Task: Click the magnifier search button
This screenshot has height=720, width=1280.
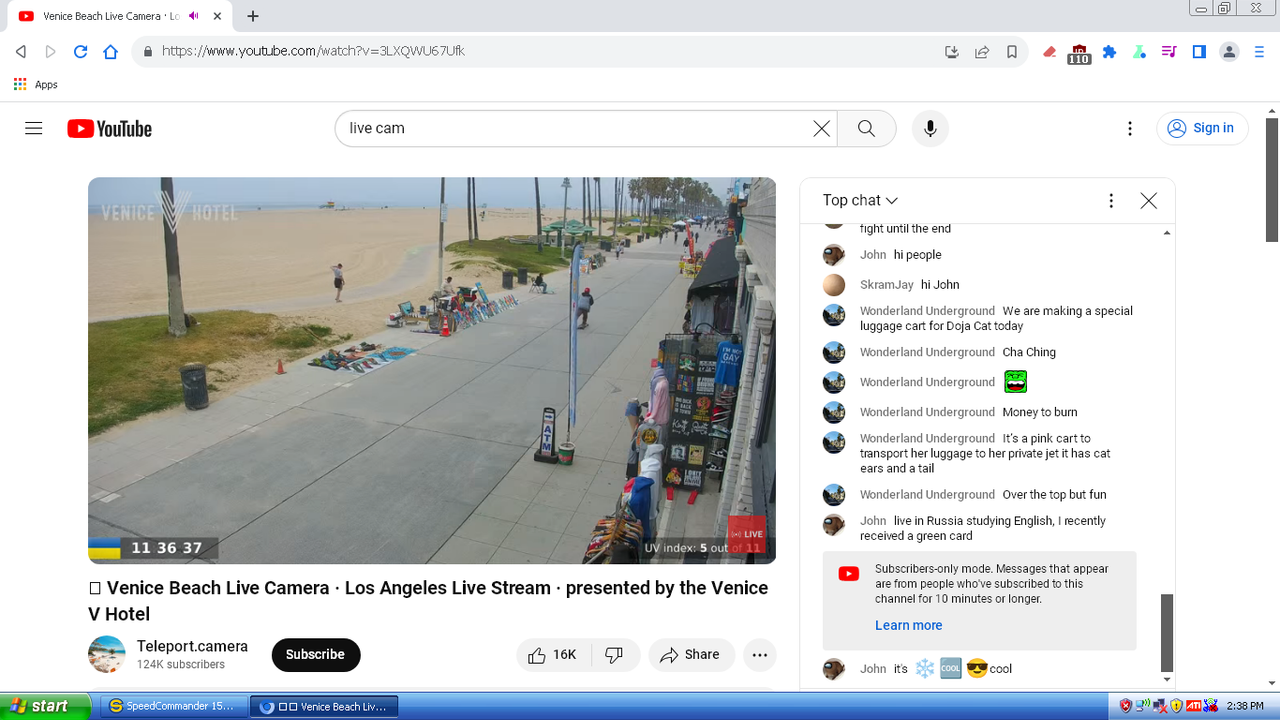Action: click(866, 128)
